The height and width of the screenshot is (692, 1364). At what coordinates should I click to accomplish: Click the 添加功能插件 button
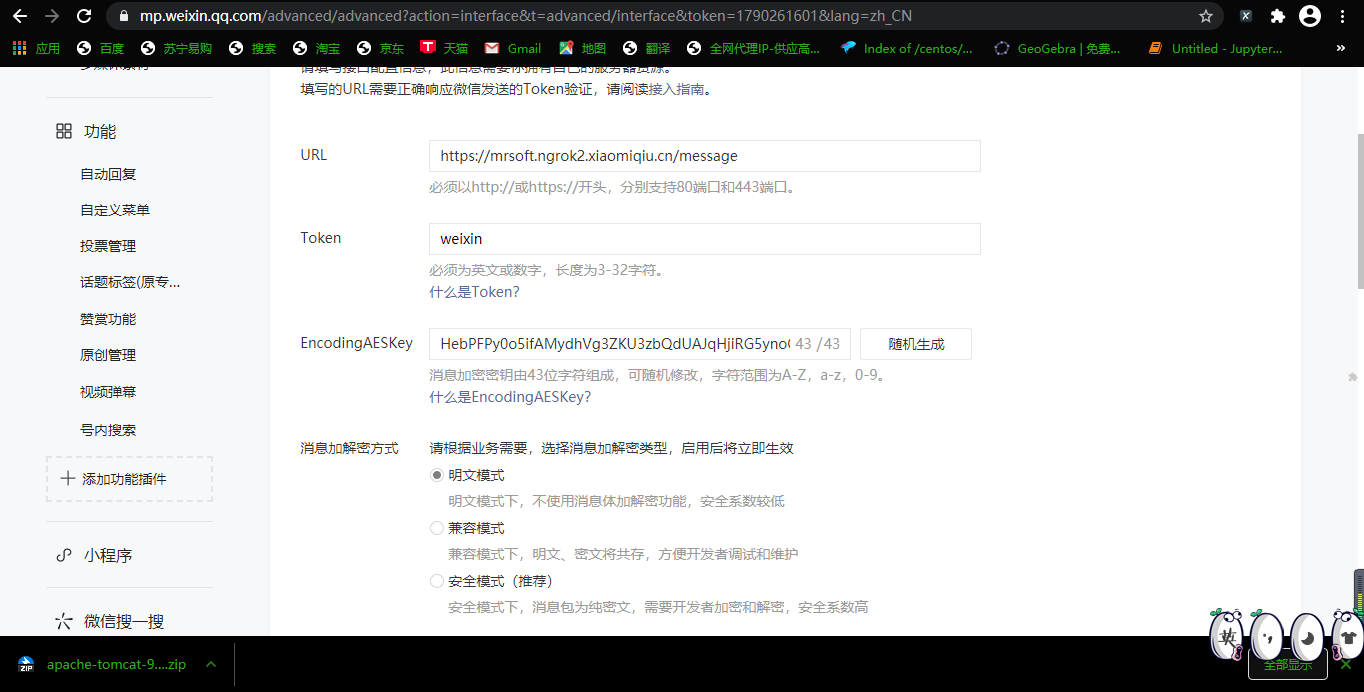tap(129, 479)
